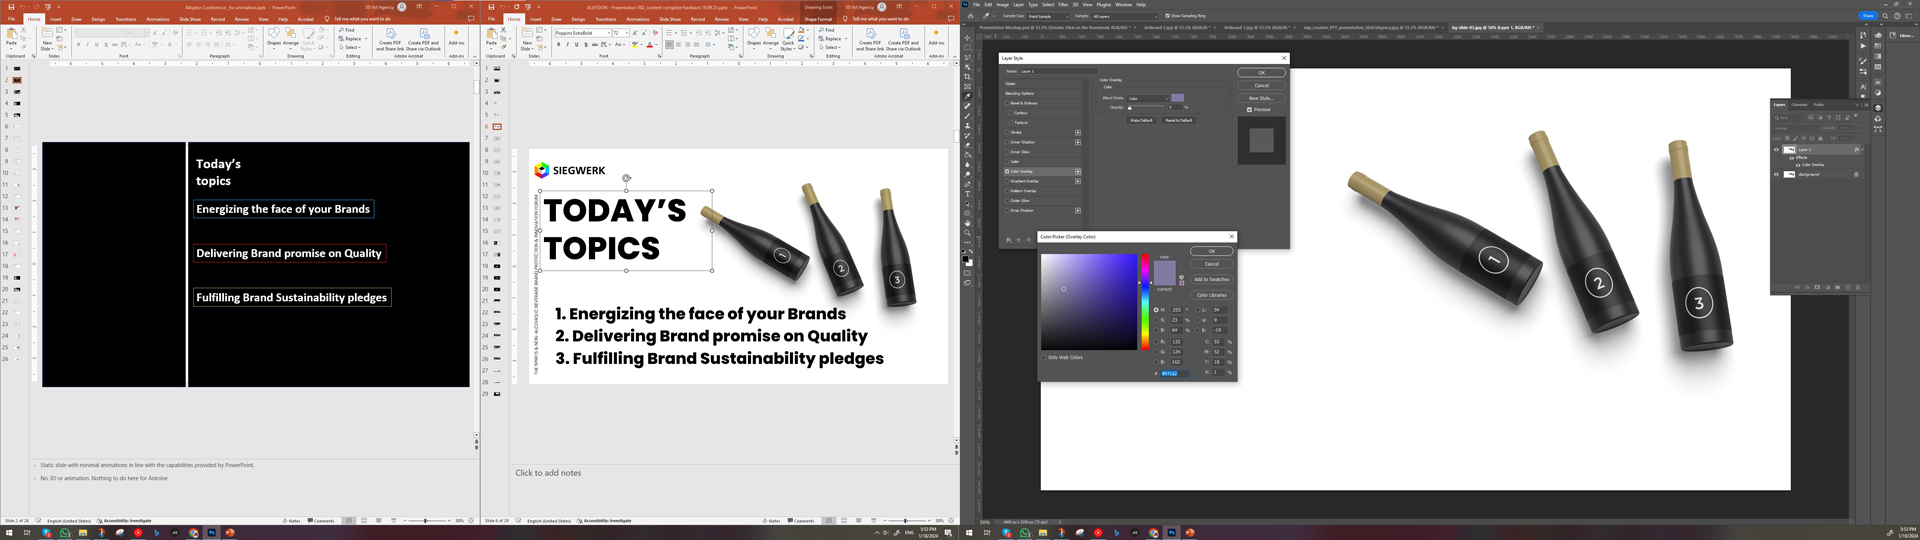Select the Zoom tool in Photoshop toolbar
Image resolution: width=1920 pixels, height=540 pixels.
[x=967, y=233]
